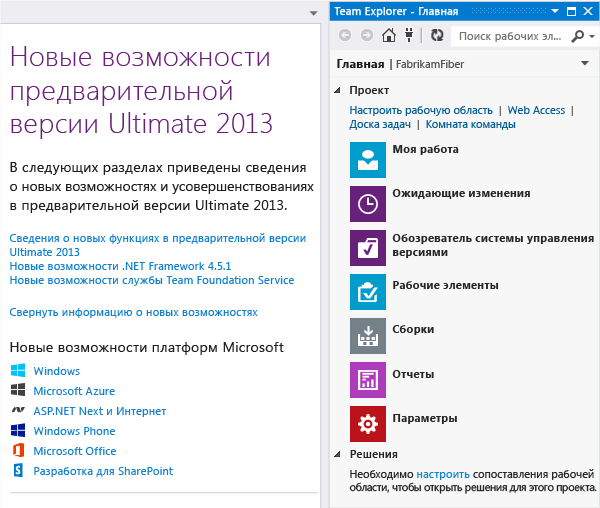
Task: Select the Сборки label
Action: (413, 329)
